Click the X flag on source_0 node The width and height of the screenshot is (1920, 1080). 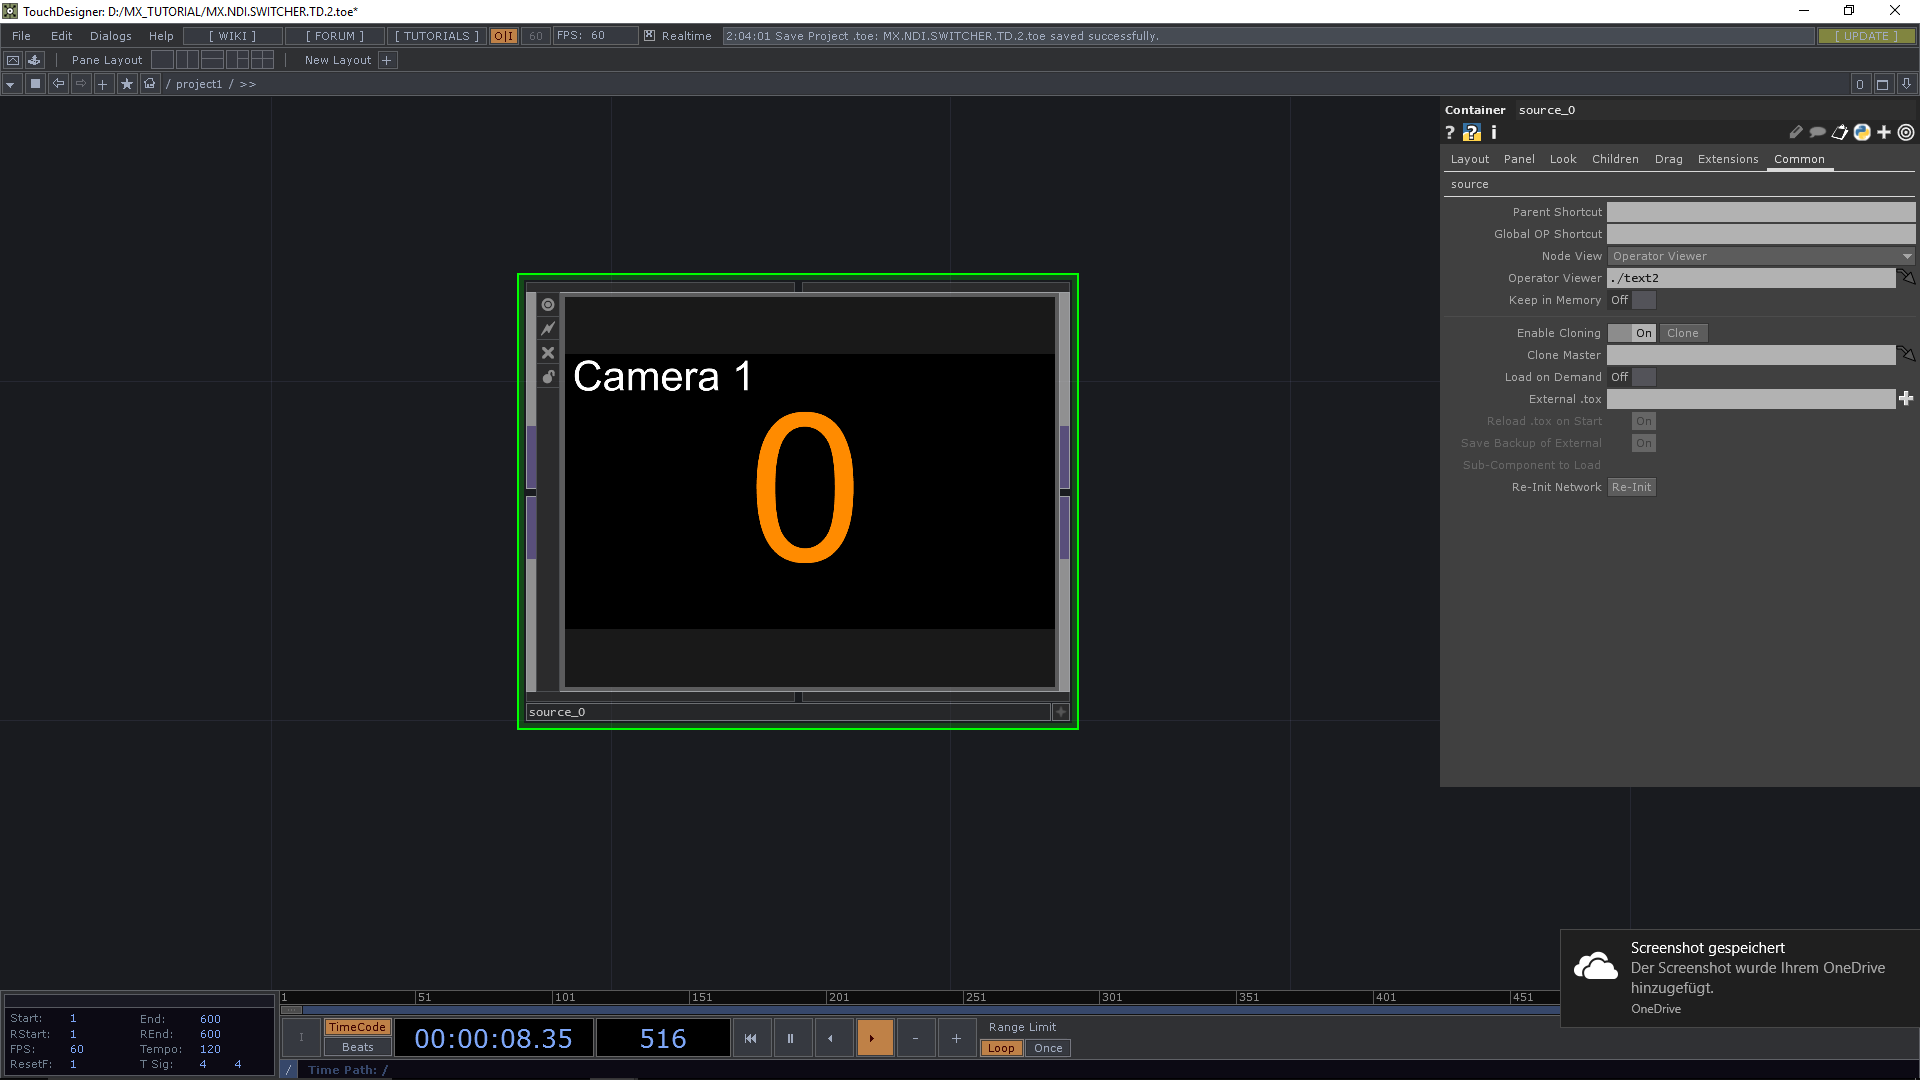pos(548,352)
